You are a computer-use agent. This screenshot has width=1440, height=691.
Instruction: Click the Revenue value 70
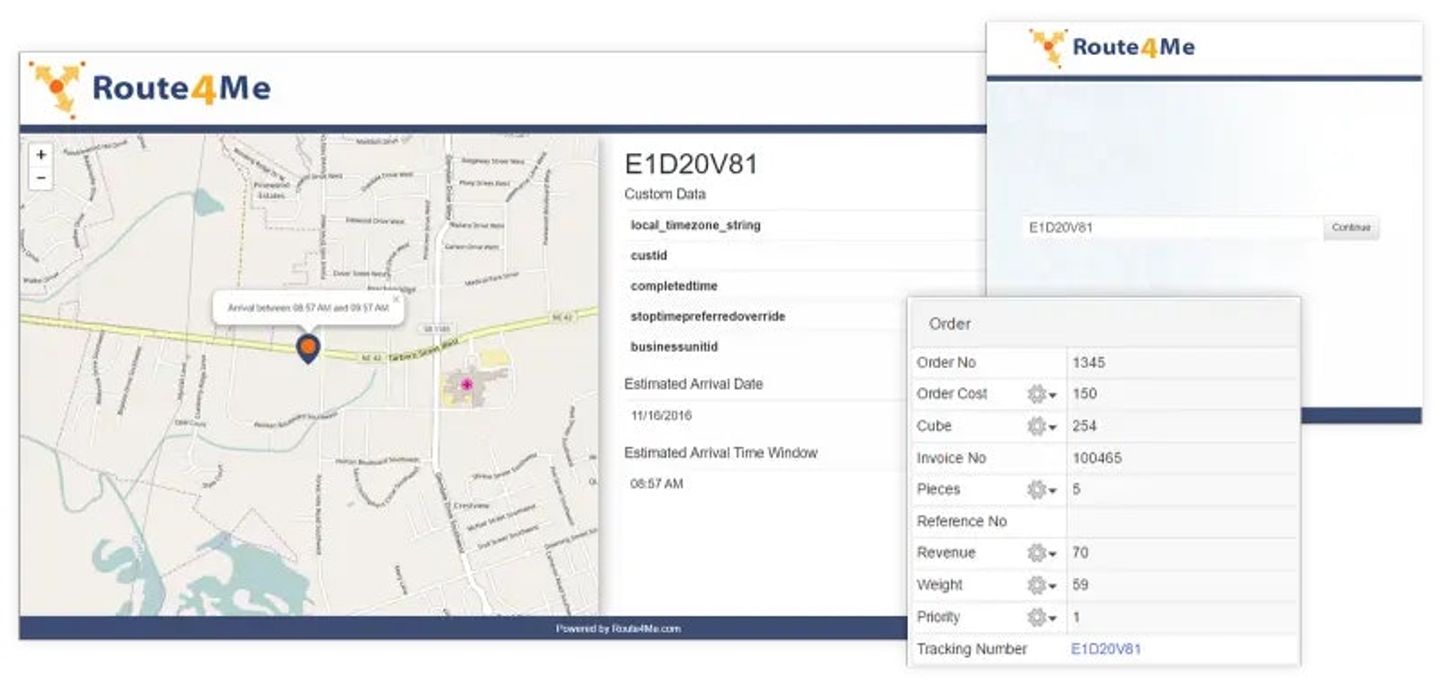[x=1080, y=553]
